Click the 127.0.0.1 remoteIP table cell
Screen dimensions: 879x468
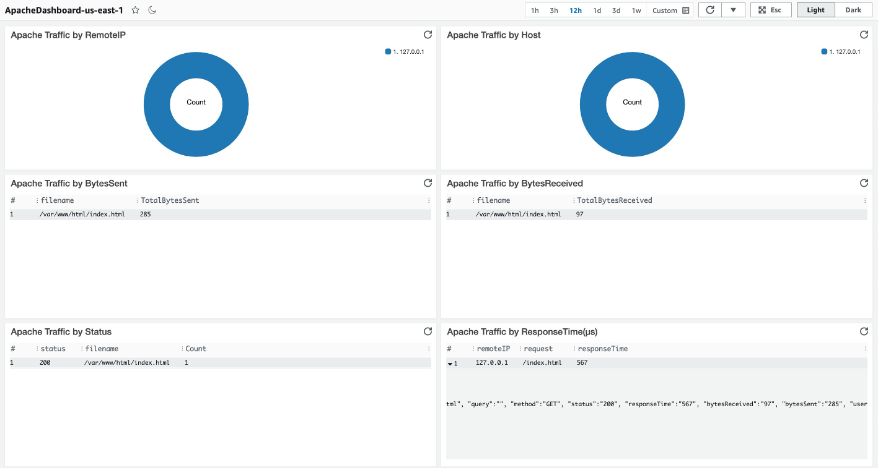pos(492,363)
